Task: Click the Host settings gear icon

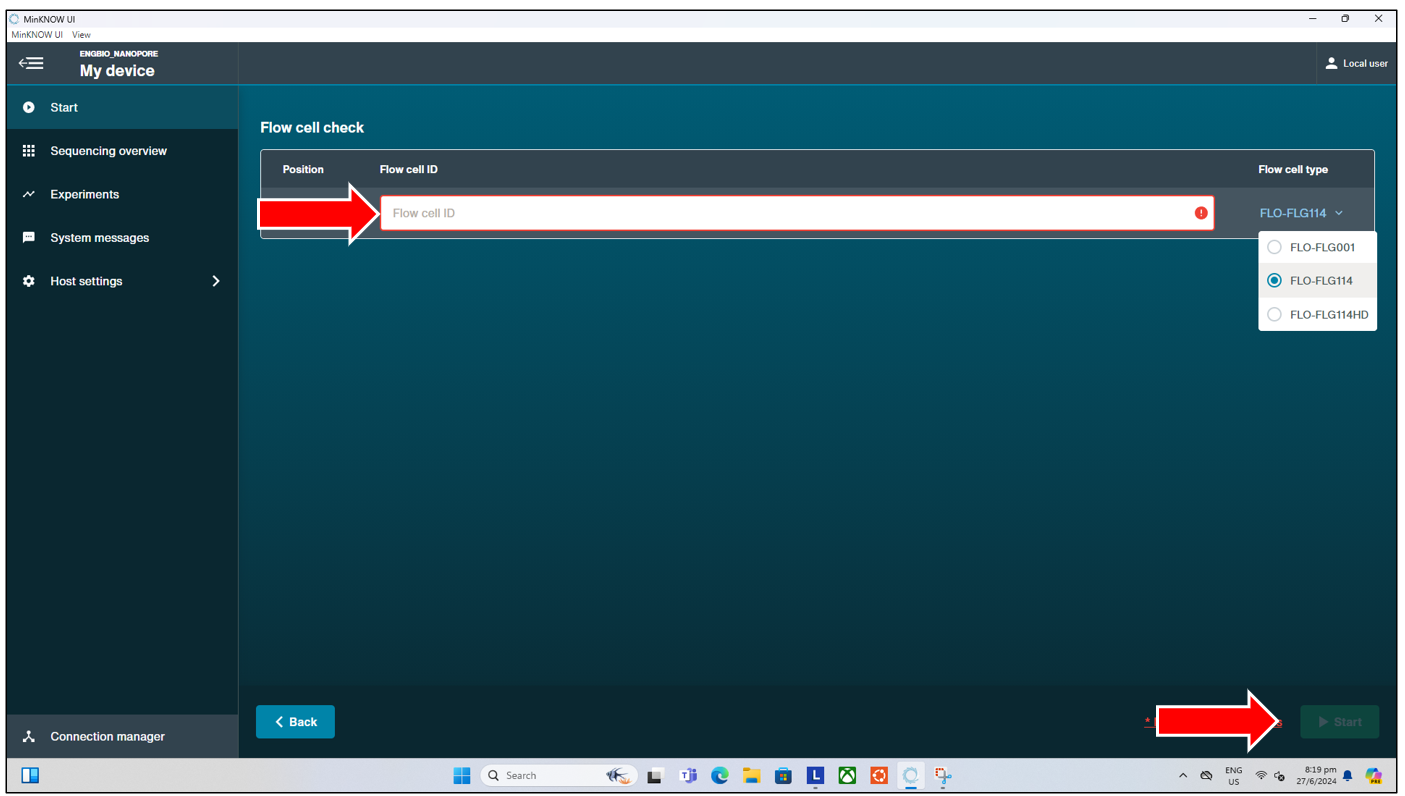Action: tap(29, 281)
